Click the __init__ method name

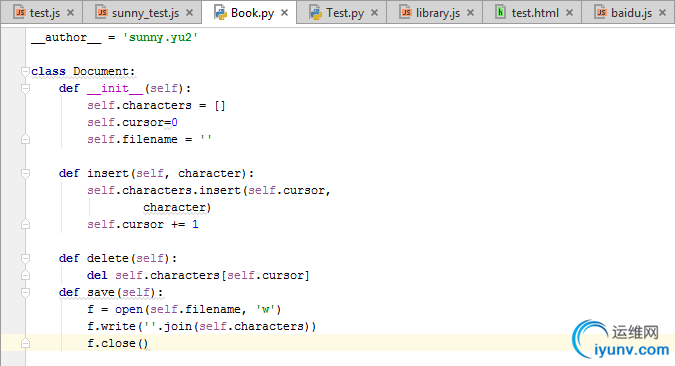point(115,89)
